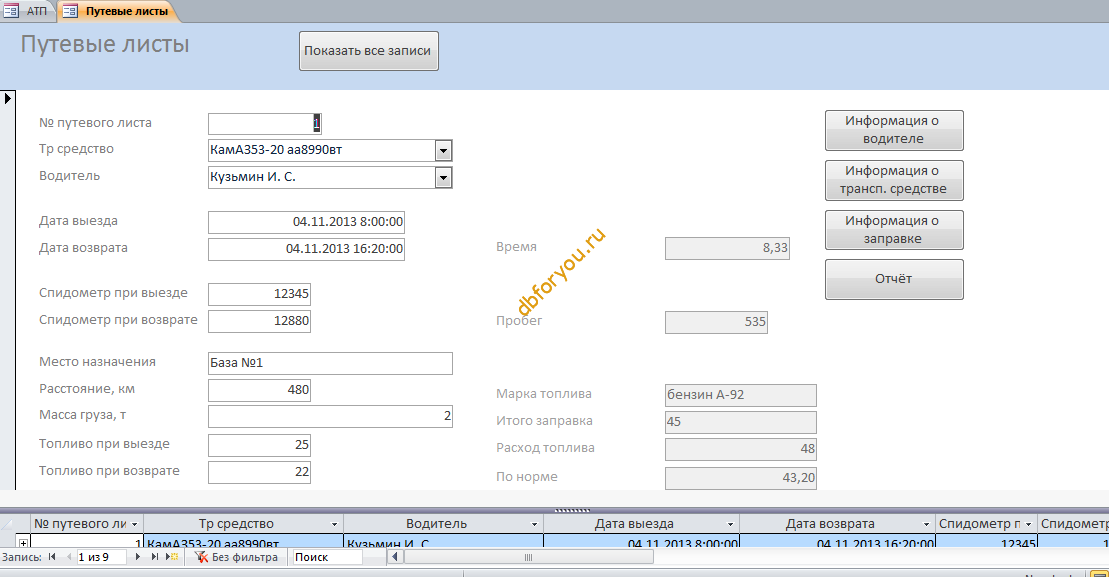The height and width of the screenshot is (577, 1109).
Task: Open Тр средство column filter dropdown
Action: click(x=335, y=525)
